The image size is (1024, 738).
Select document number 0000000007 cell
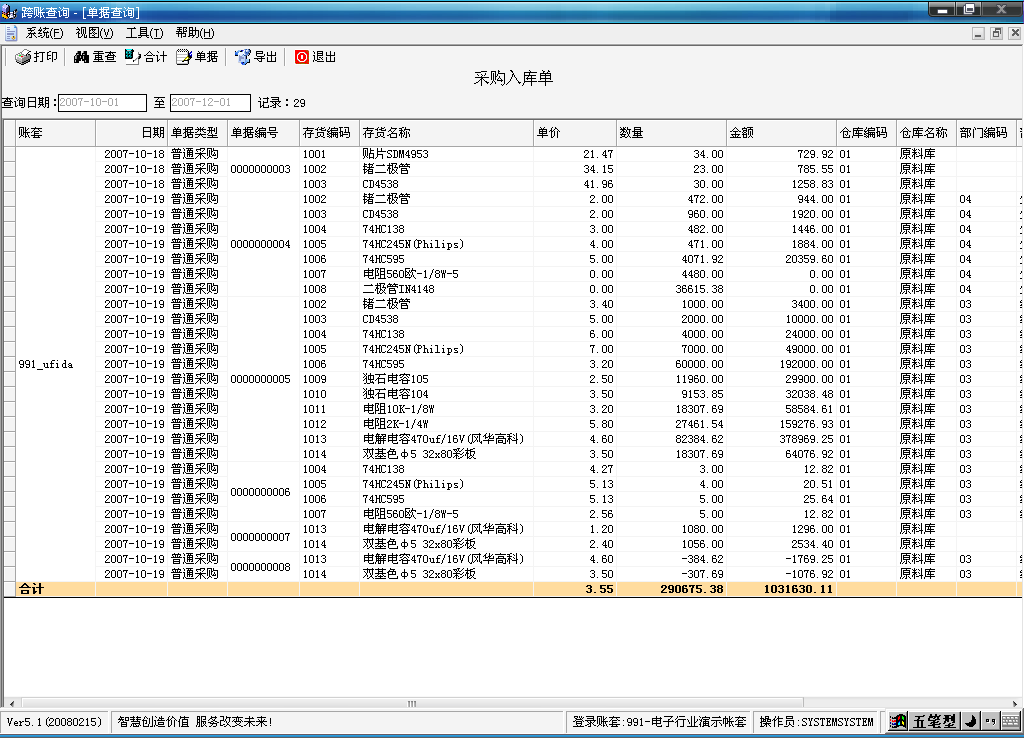point(263,537)
